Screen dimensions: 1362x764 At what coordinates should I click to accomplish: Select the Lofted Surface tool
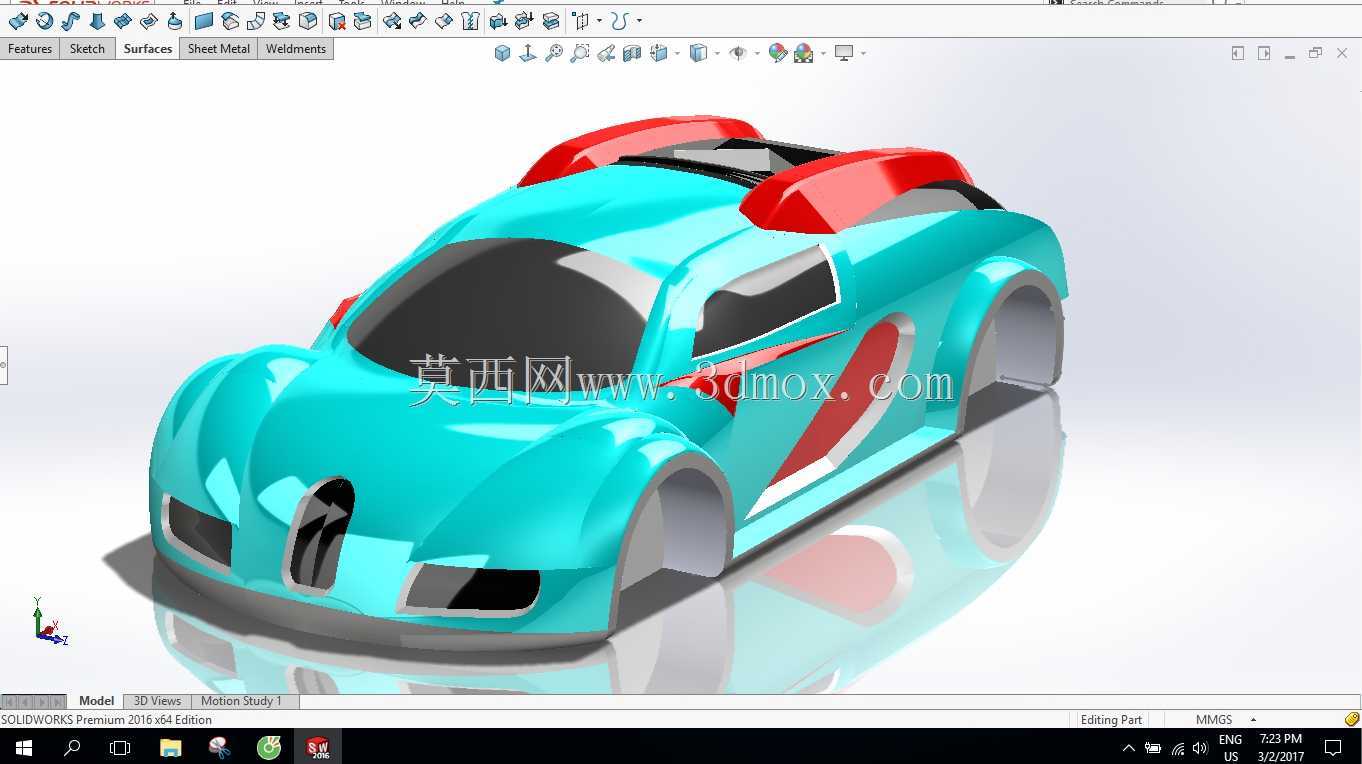[x=97, y=21]
